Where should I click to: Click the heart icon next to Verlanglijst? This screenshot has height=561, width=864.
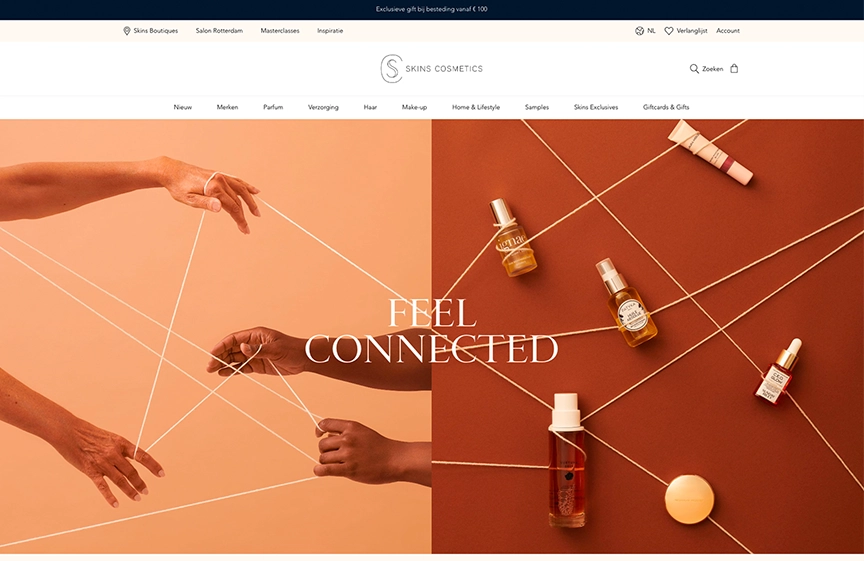[668, 31]
